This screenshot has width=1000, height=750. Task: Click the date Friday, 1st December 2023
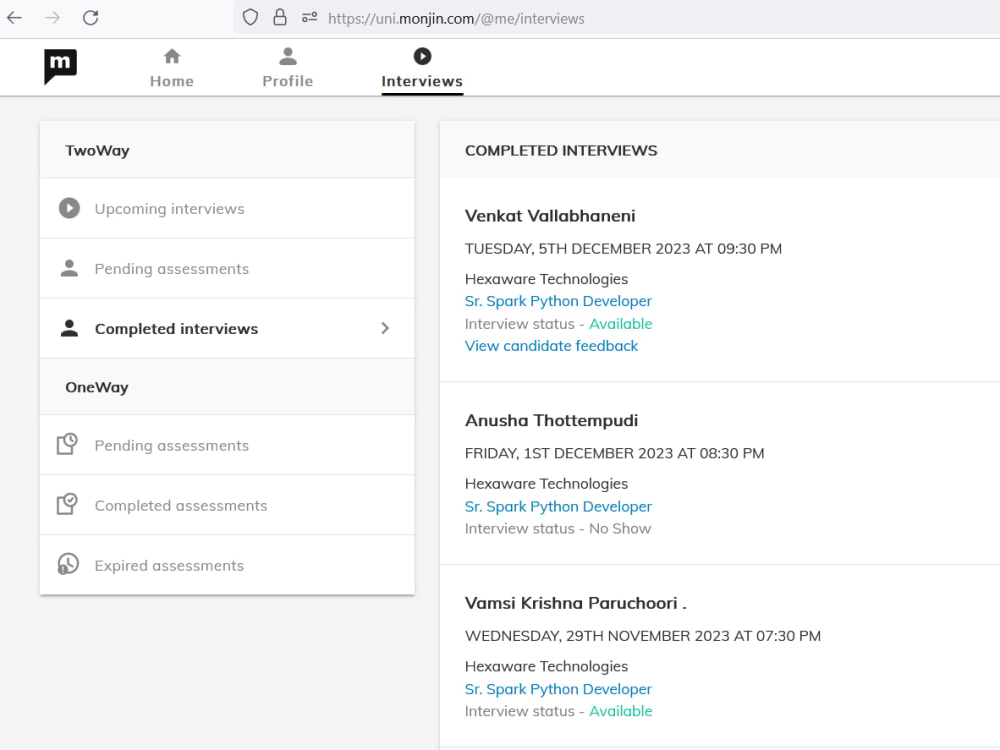pos(614,453)
